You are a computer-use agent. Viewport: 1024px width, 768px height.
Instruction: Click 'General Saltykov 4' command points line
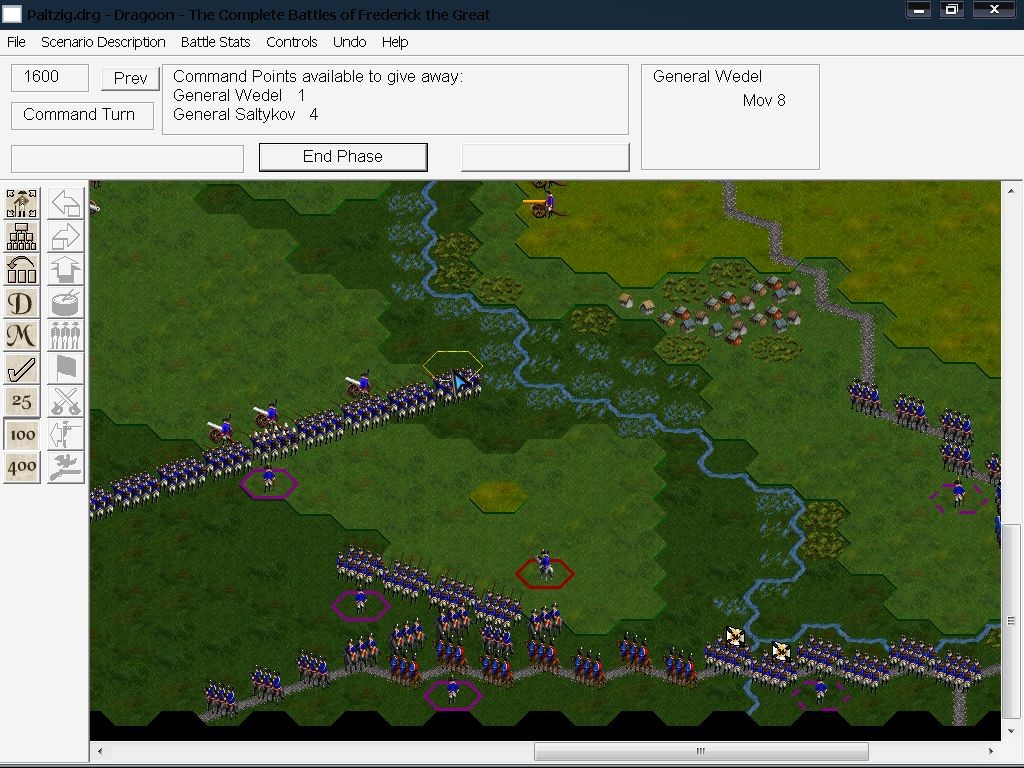pyautogui.click(x=246, y=115)
